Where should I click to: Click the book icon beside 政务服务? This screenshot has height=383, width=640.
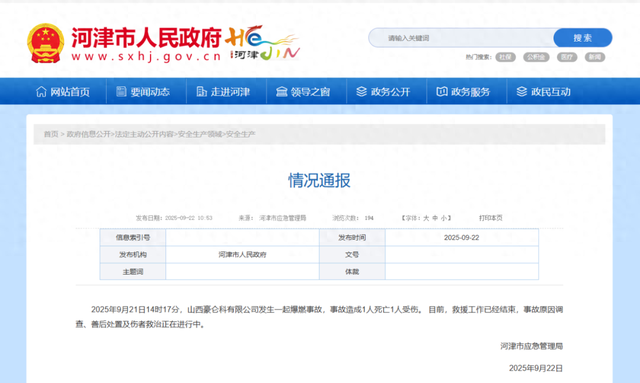click(442, 91)
